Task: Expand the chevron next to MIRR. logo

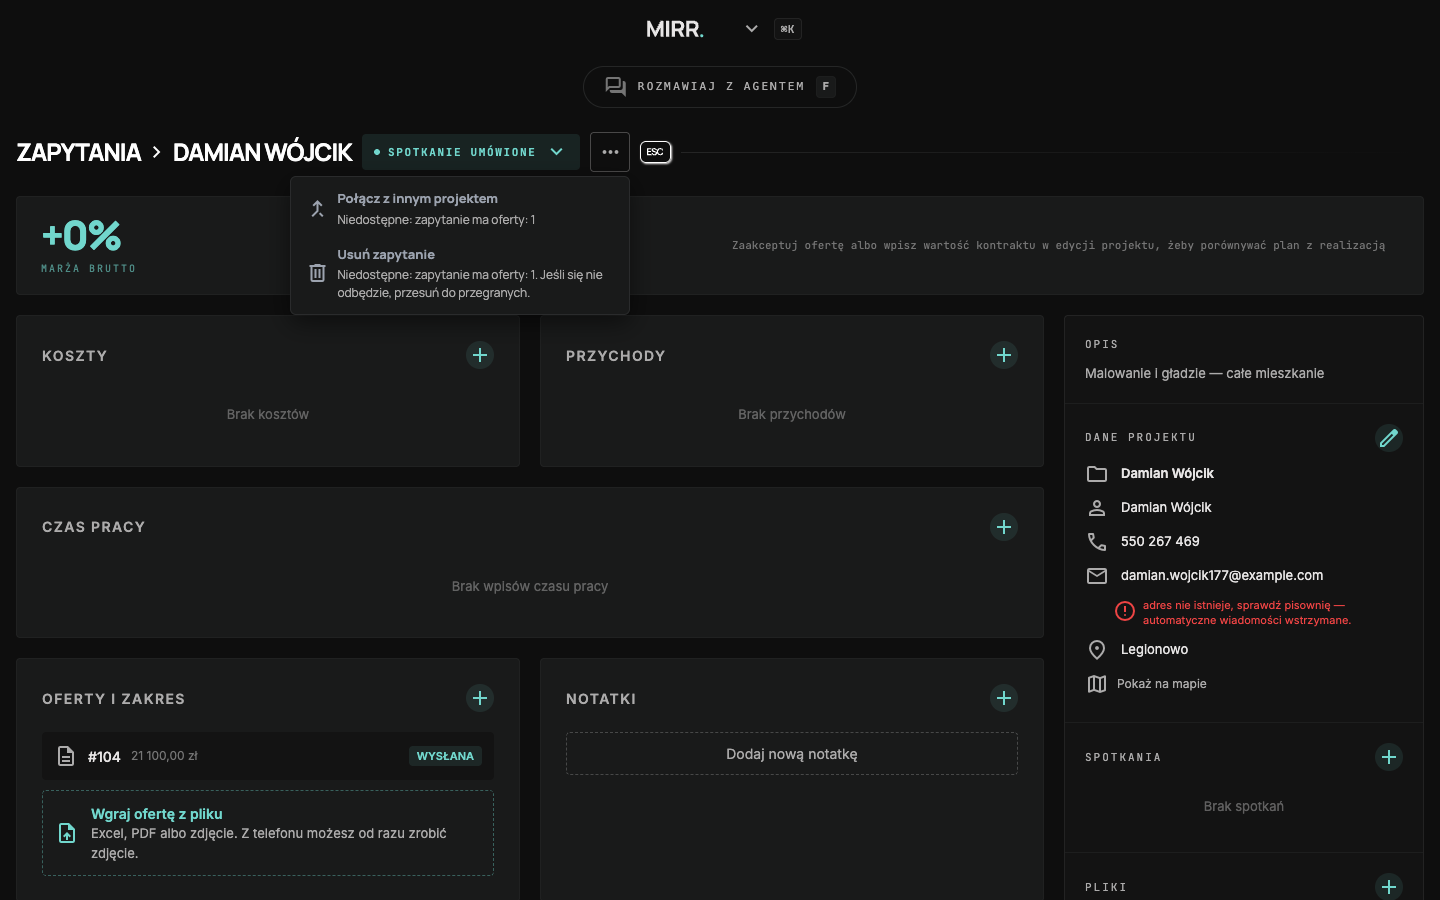Action: click(751, 29)
